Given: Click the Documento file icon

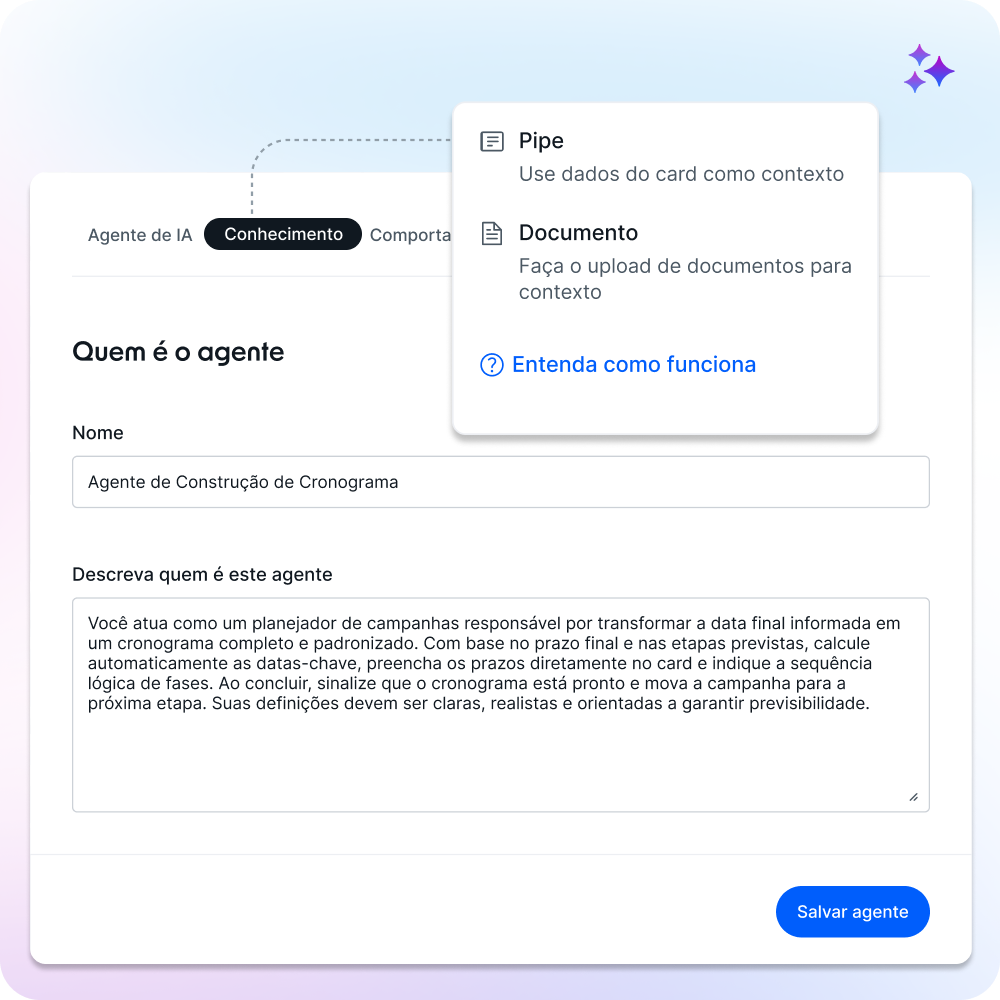Looking at the screenshot, I should click(x=492, y=233).
